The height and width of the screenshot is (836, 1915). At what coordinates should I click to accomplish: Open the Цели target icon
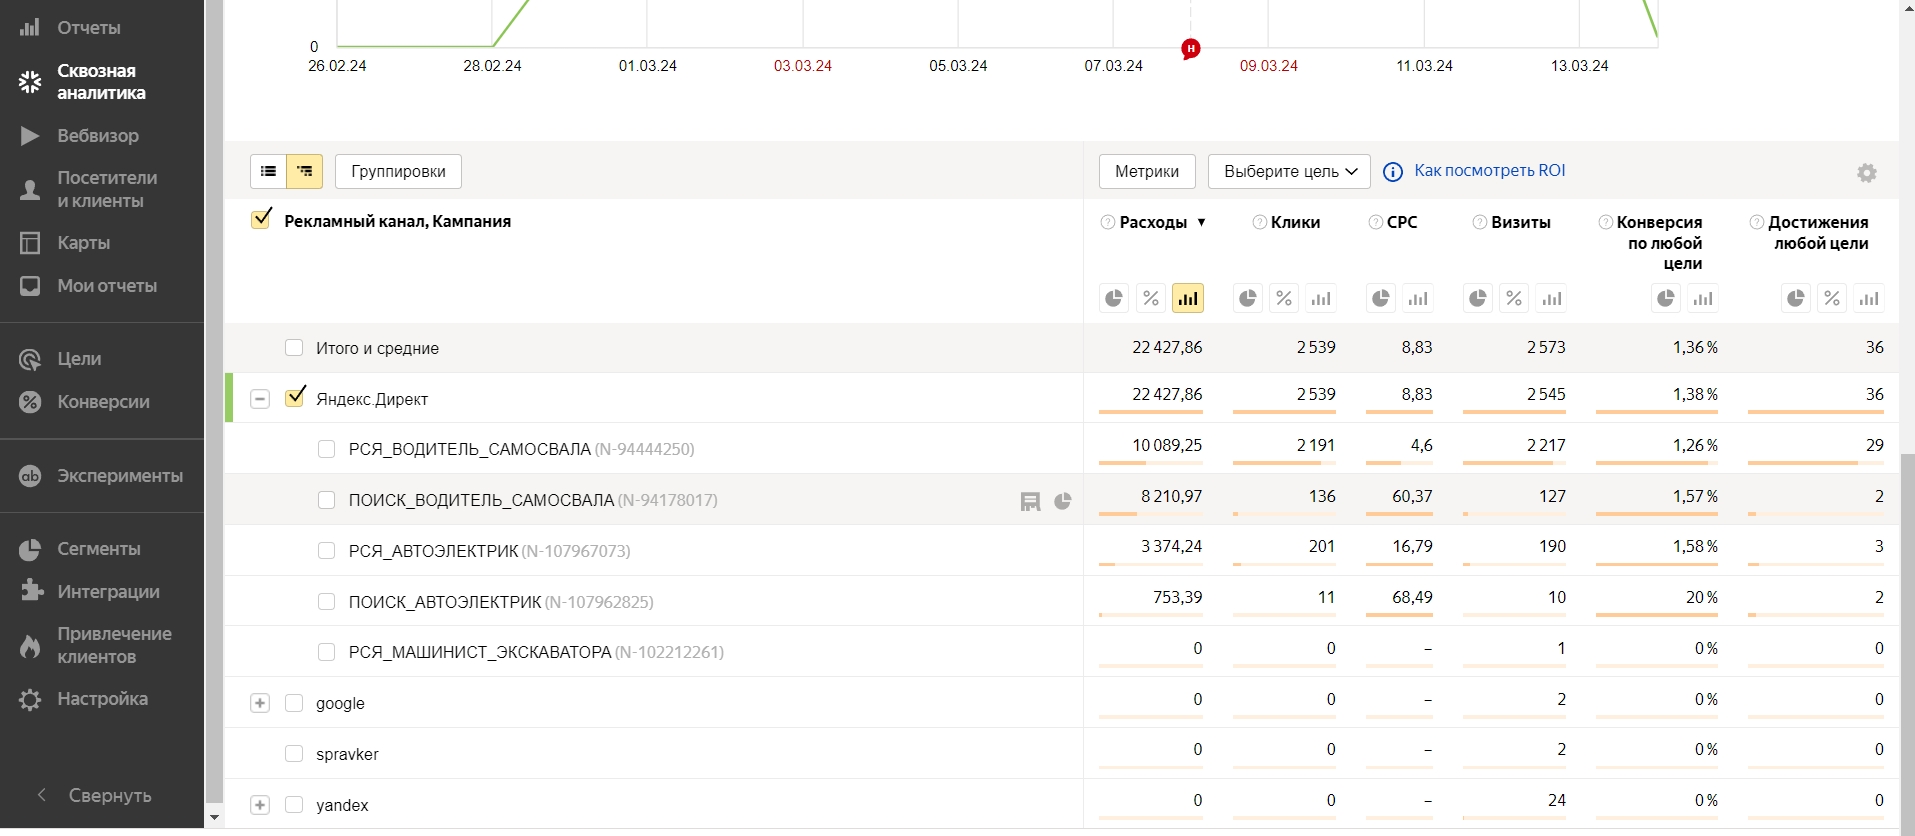(x=30, y=359)
